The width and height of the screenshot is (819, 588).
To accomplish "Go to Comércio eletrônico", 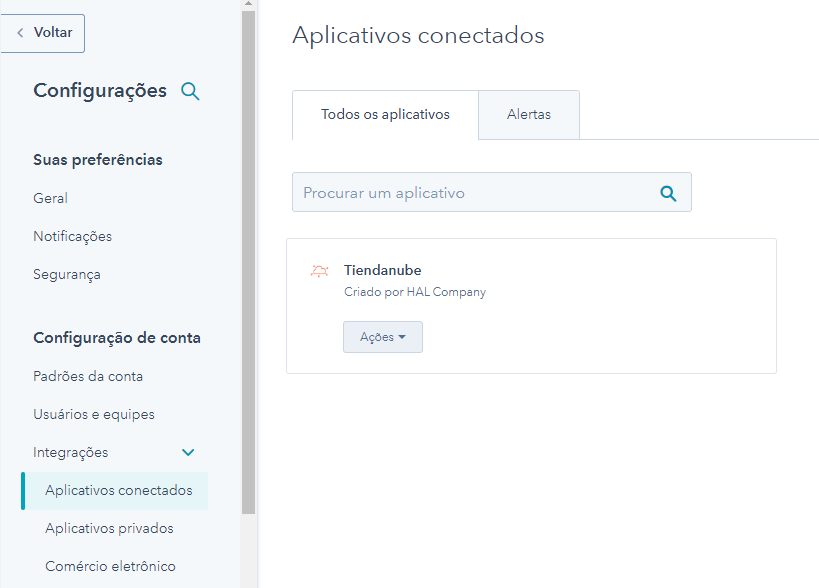I will pyautogui.click(x=110, y=567).
